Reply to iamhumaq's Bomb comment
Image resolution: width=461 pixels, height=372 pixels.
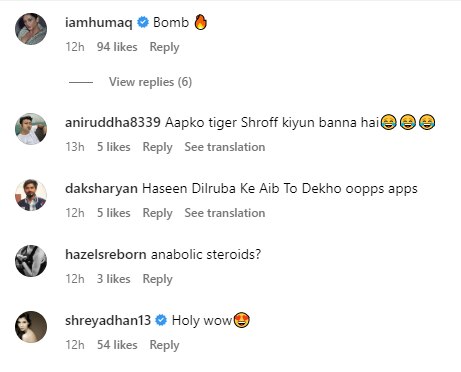click(164, 47)
